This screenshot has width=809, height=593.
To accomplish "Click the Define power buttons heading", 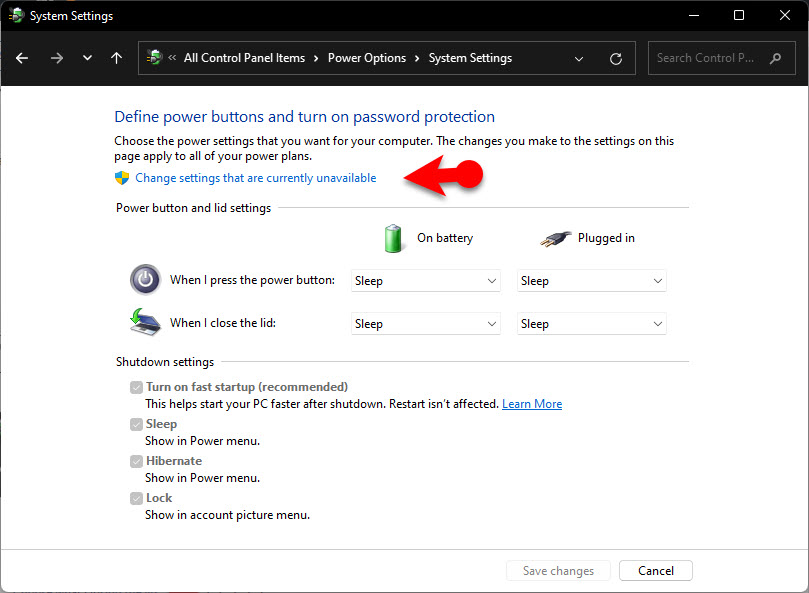I will 304,117.
